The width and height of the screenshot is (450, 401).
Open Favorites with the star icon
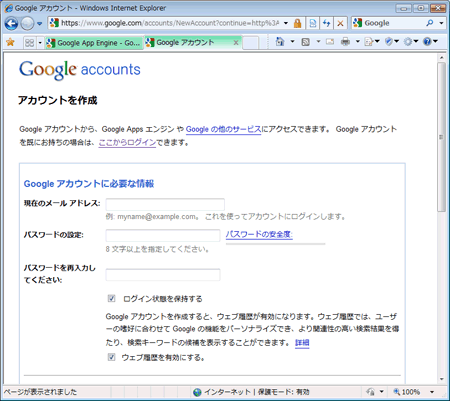(x=10, y=42)
